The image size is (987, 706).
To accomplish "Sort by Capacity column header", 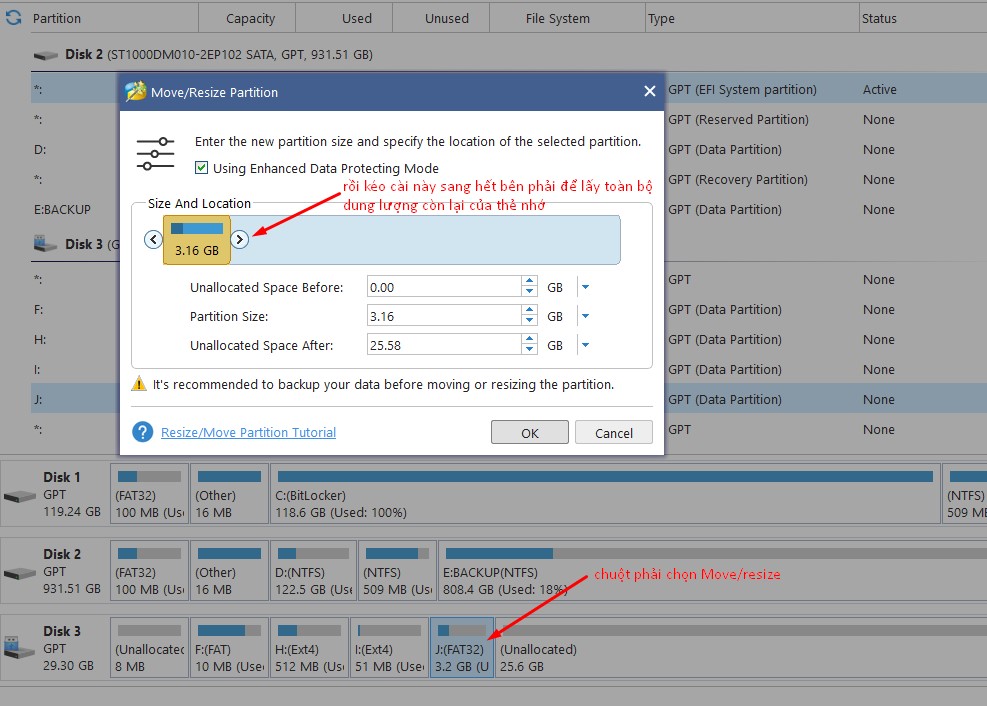I will (x=250, y=18).
